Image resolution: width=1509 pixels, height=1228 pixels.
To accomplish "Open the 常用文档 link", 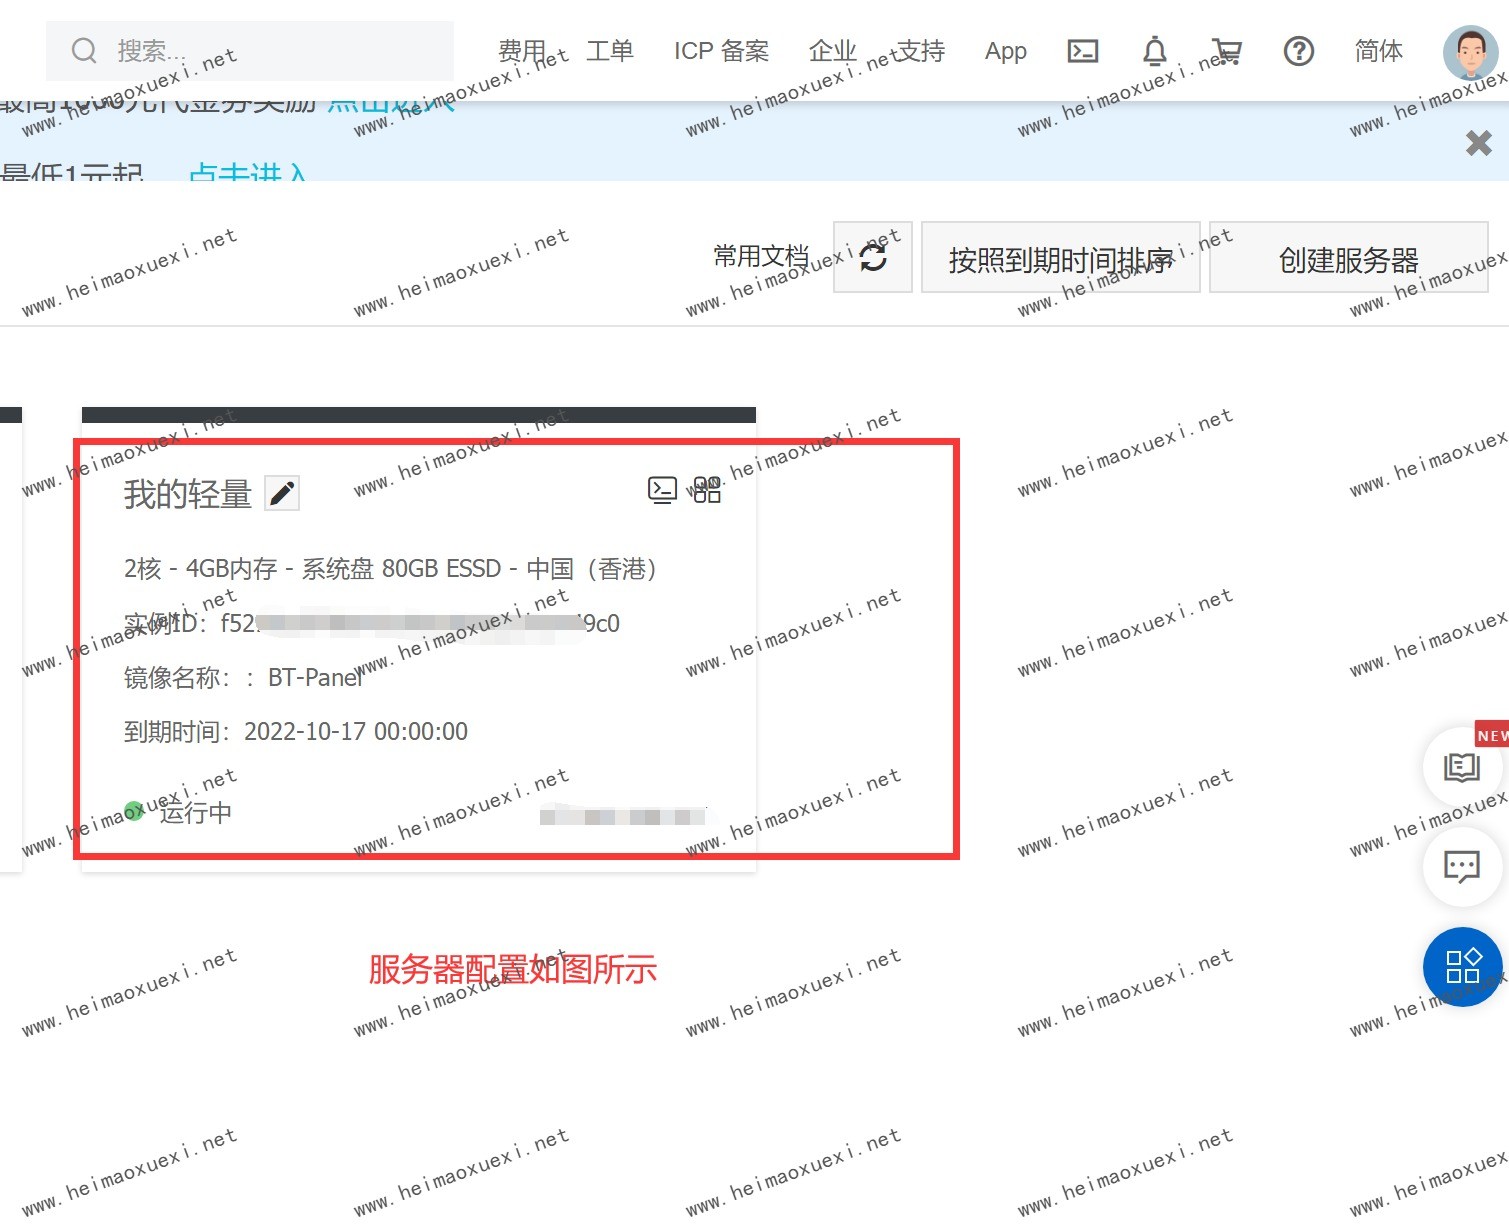I will [760, 257].
